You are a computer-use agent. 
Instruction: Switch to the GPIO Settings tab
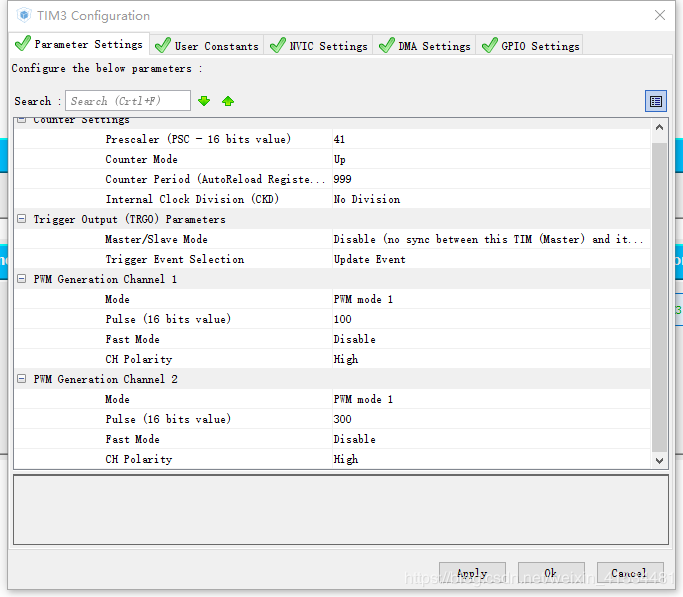(x=530, y=46)
